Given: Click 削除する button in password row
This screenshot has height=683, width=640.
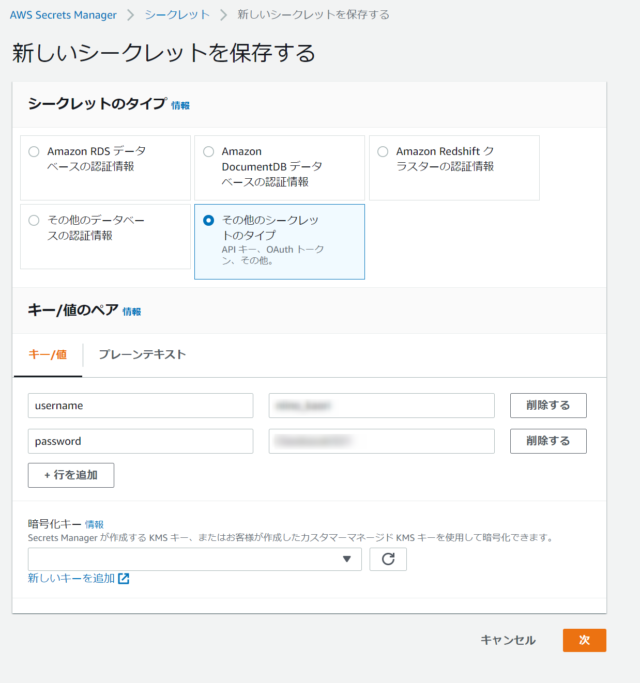Looking at the screenshot, I should tap(548, 441).
